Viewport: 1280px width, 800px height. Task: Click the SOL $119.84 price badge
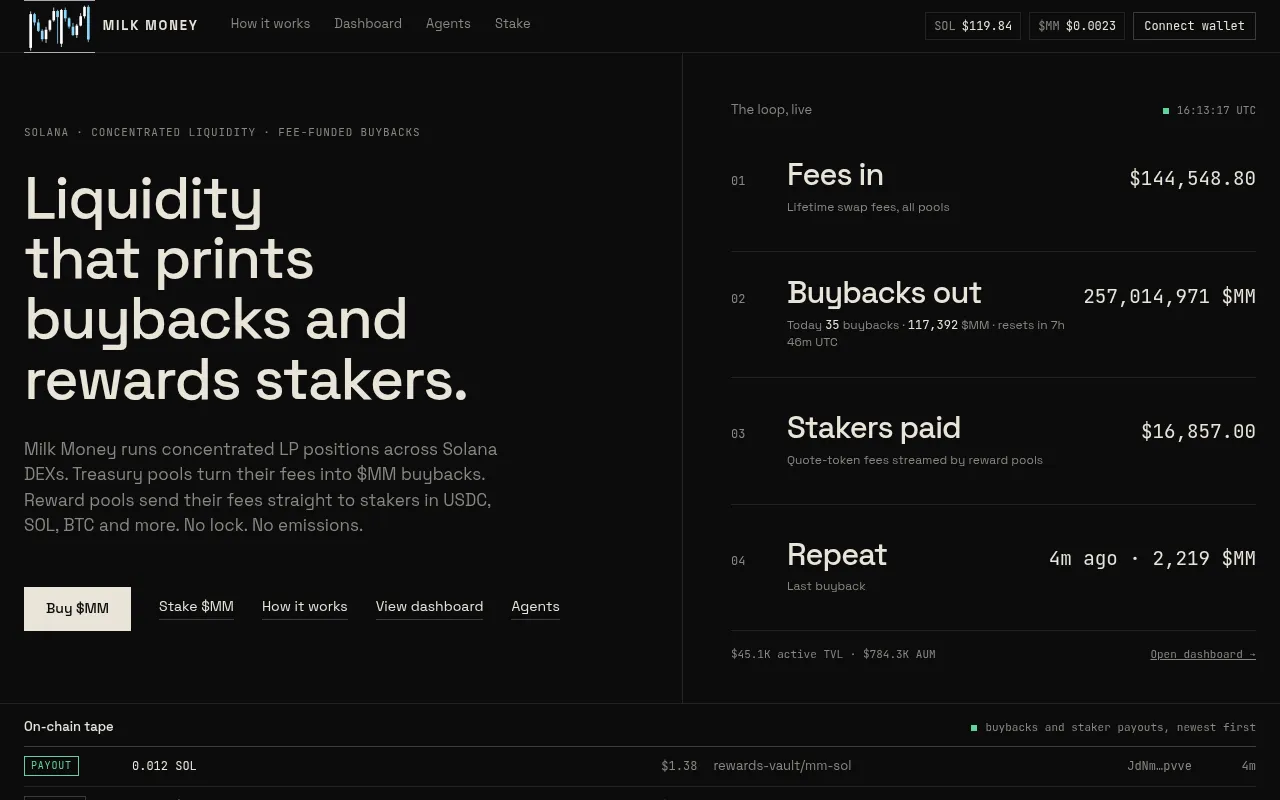pos(973,26)
